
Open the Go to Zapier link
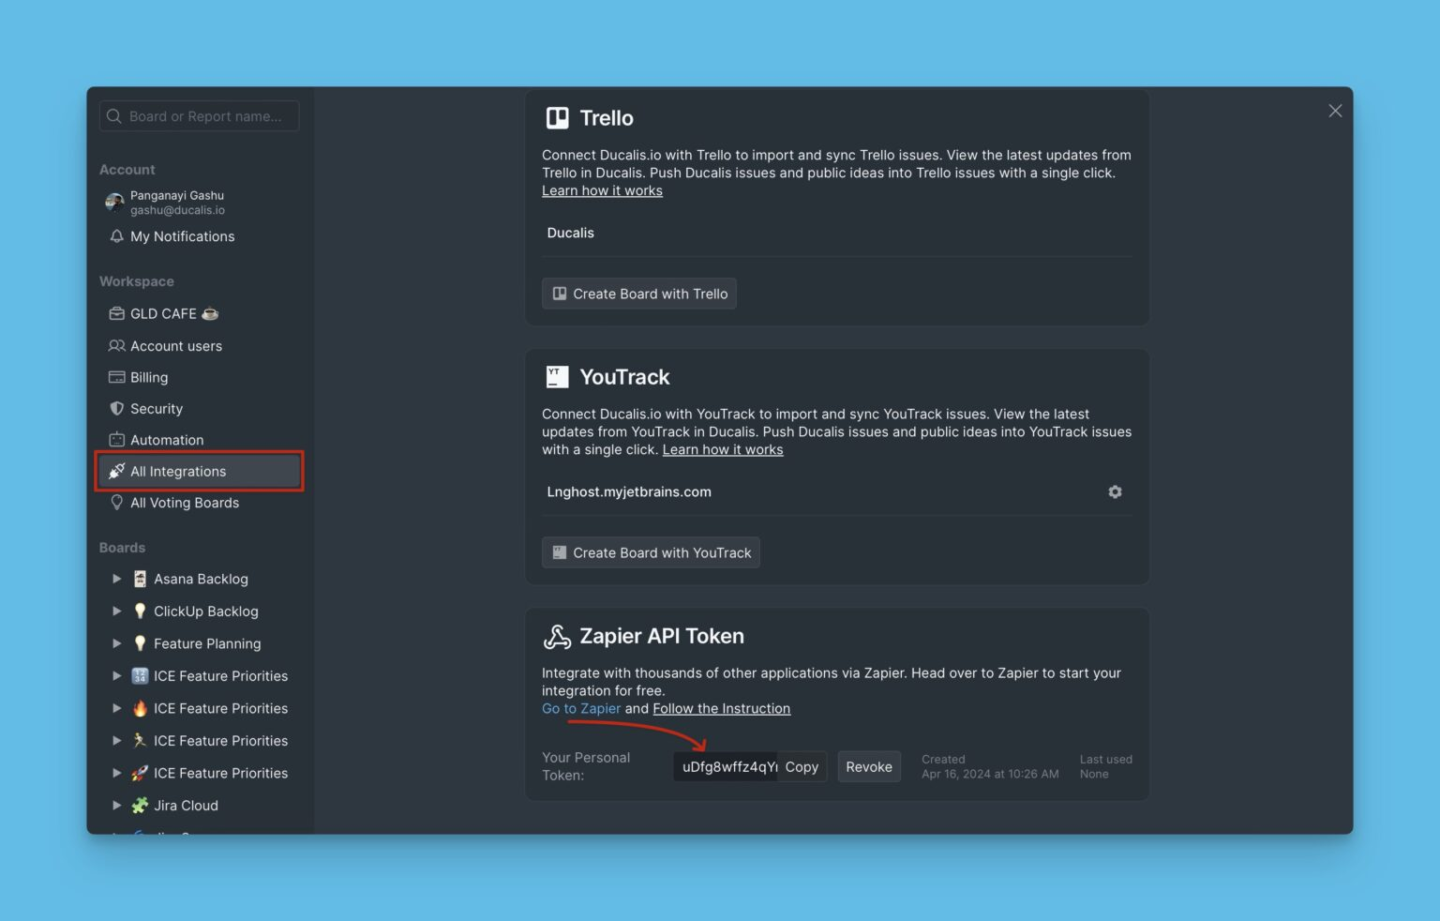(581, 709)
